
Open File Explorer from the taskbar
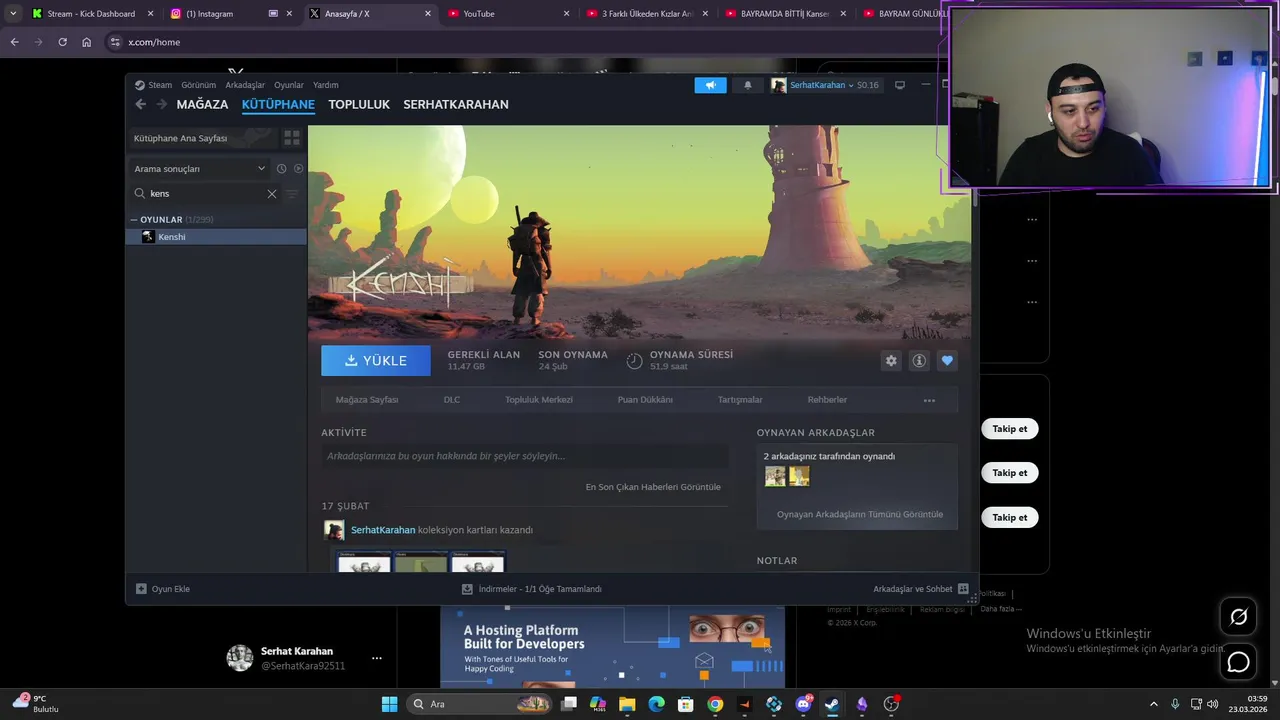pos(627,704)
